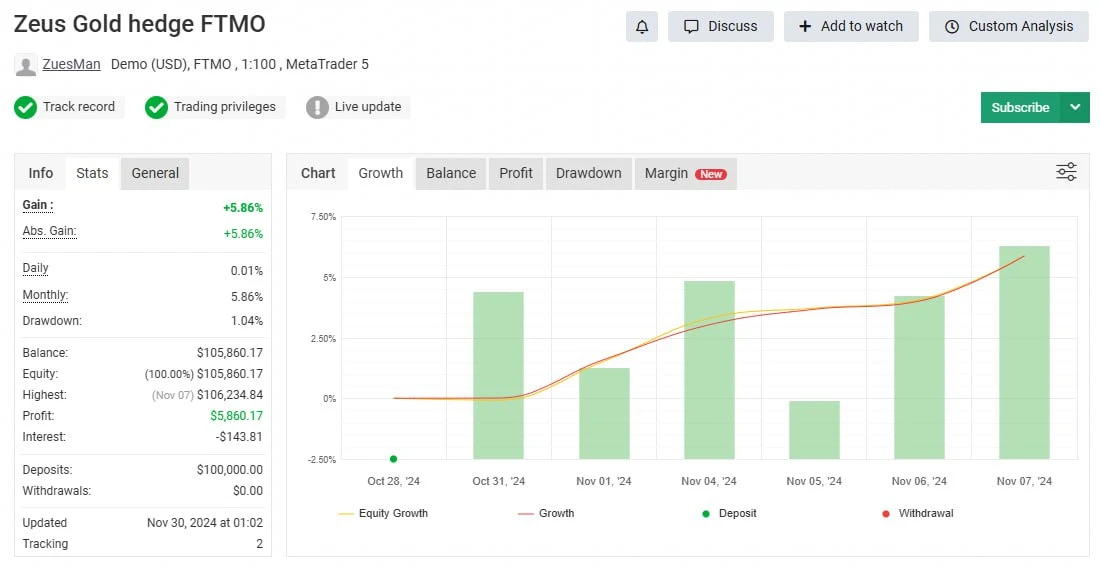Expand the Subscribe dropdown arrow

[x=1075, y=107]
